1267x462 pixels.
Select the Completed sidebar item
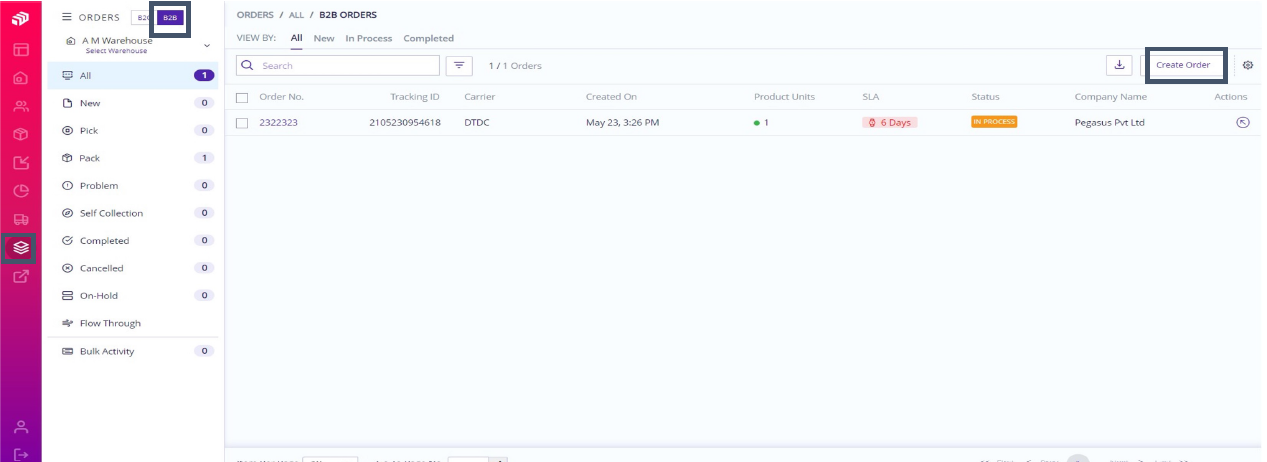pyautogui.click(x=137, y=241)
